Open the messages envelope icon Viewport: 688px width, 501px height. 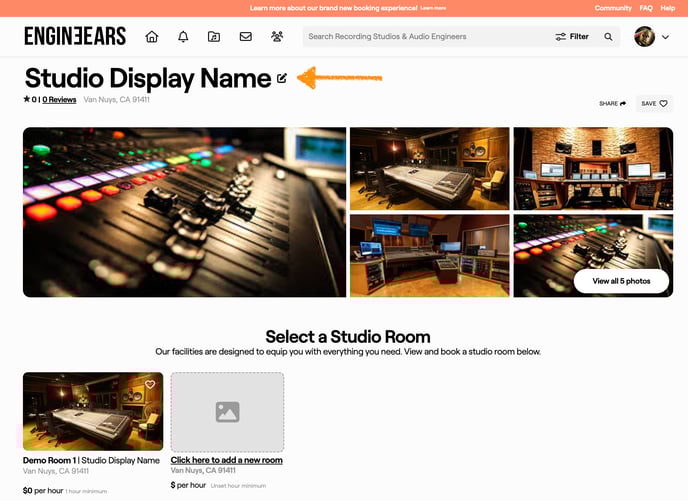coord(245,37)
